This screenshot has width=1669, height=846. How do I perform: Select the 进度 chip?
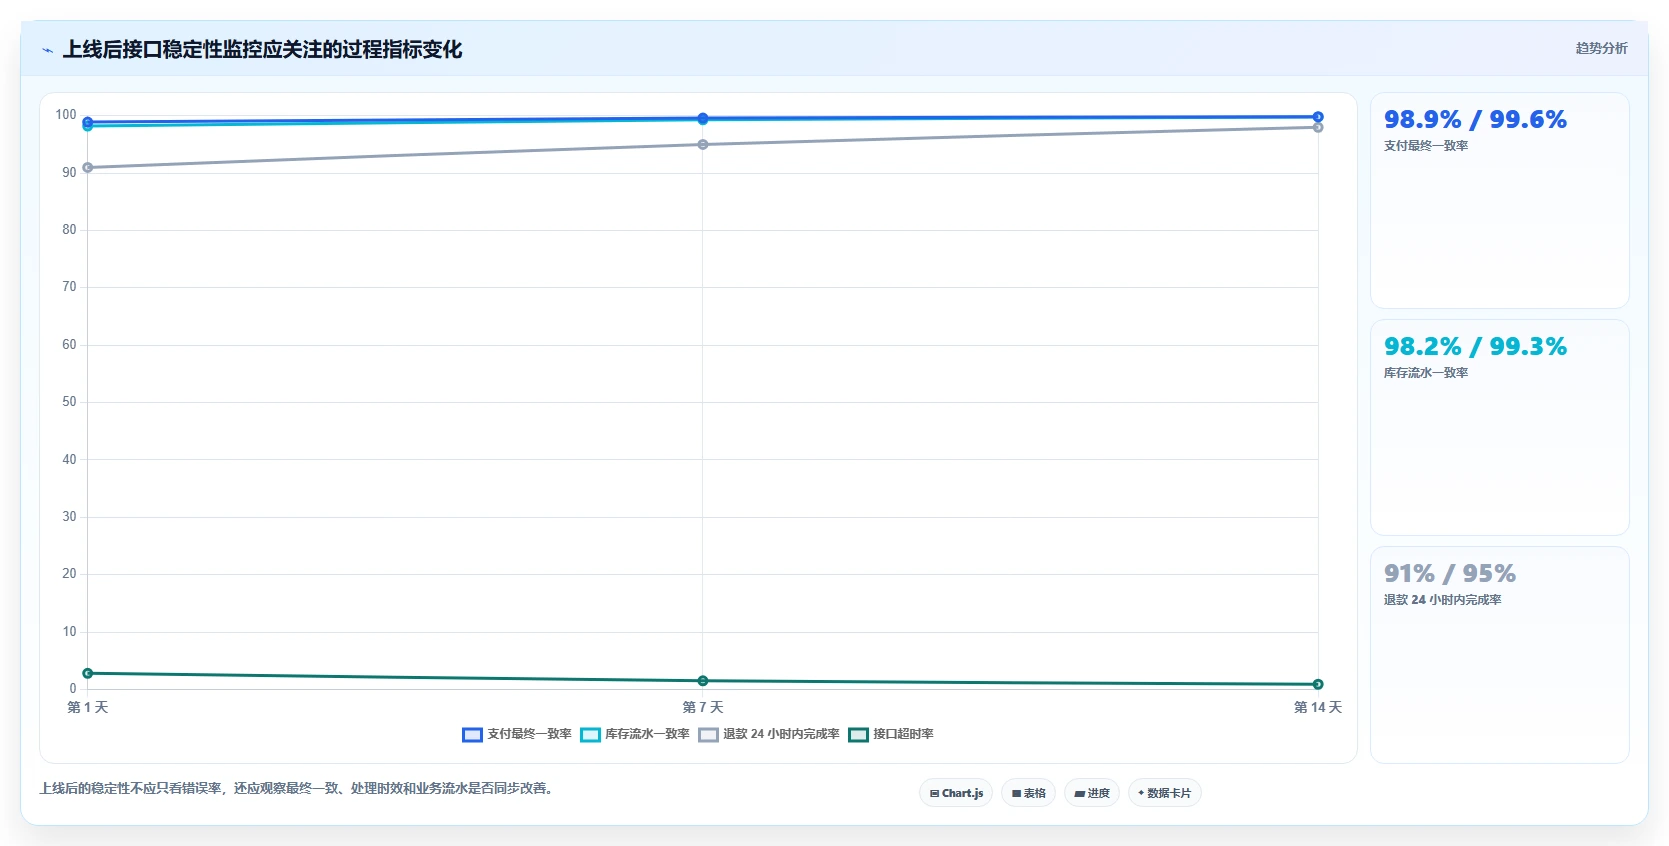1092,793
